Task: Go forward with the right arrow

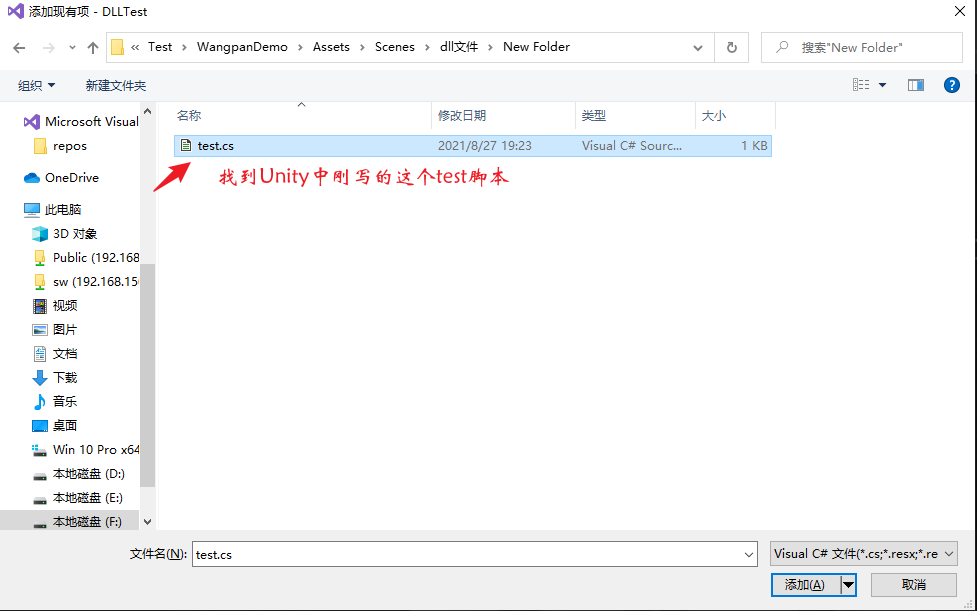Action: click(x=48, y=48)
